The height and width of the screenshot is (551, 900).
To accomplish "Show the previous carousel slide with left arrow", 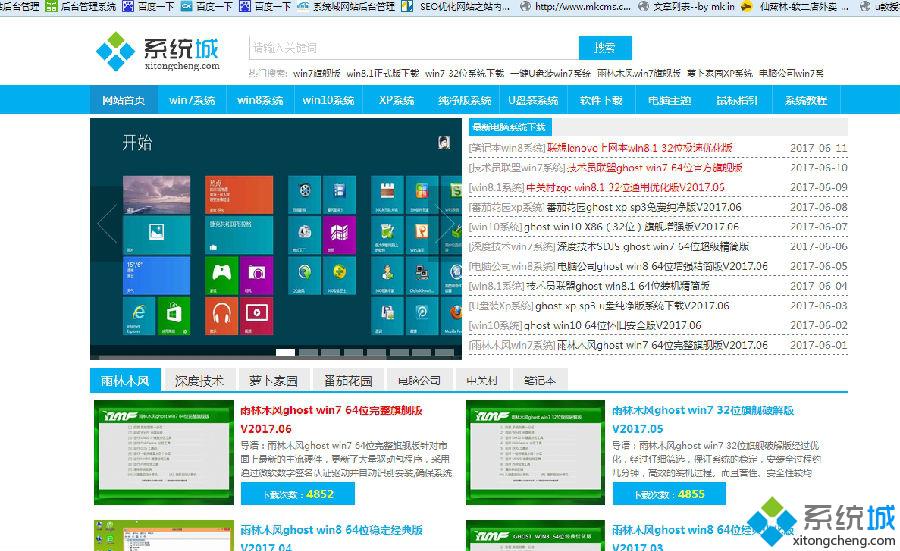I will [107, 223].
